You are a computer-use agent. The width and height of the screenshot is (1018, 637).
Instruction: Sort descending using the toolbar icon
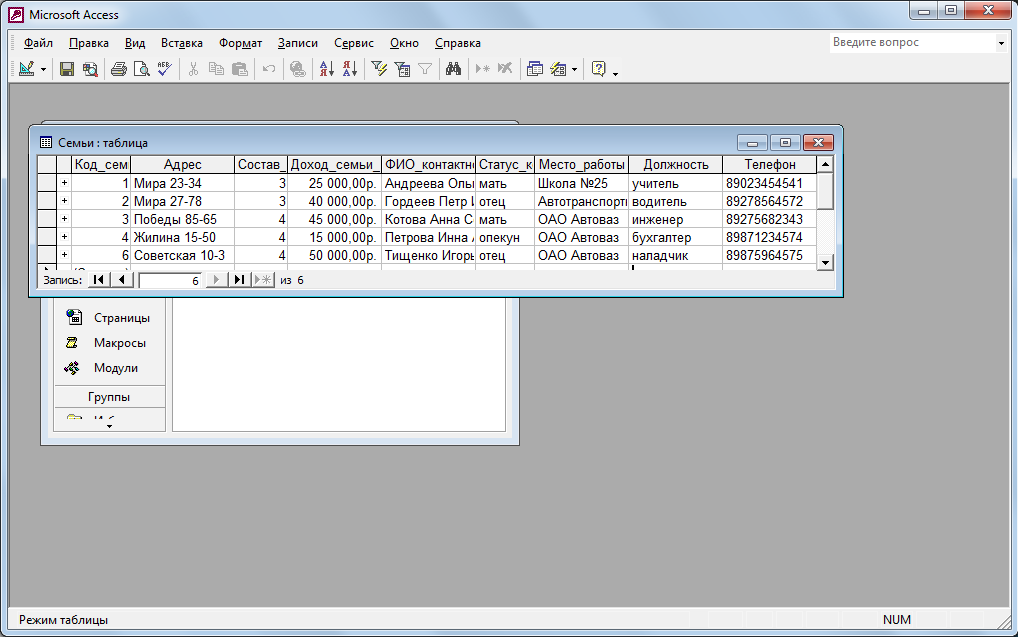point(349,69)
